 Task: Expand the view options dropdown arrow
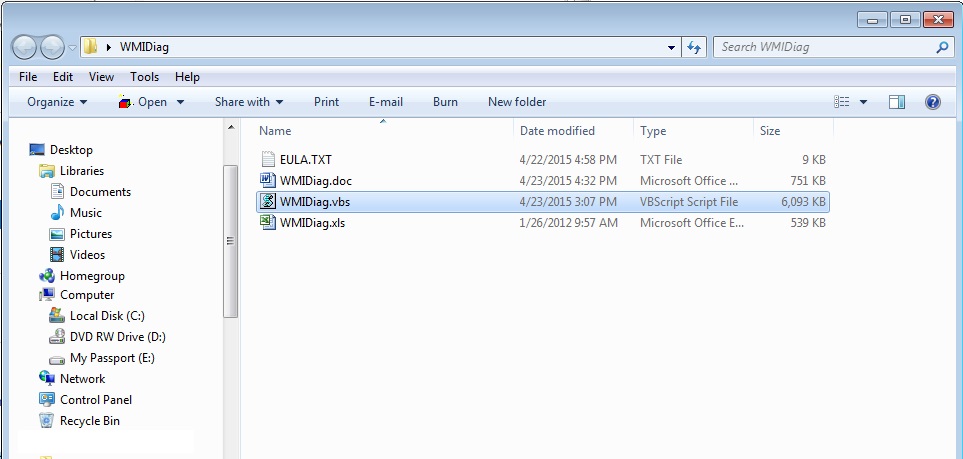coord(863,103)
